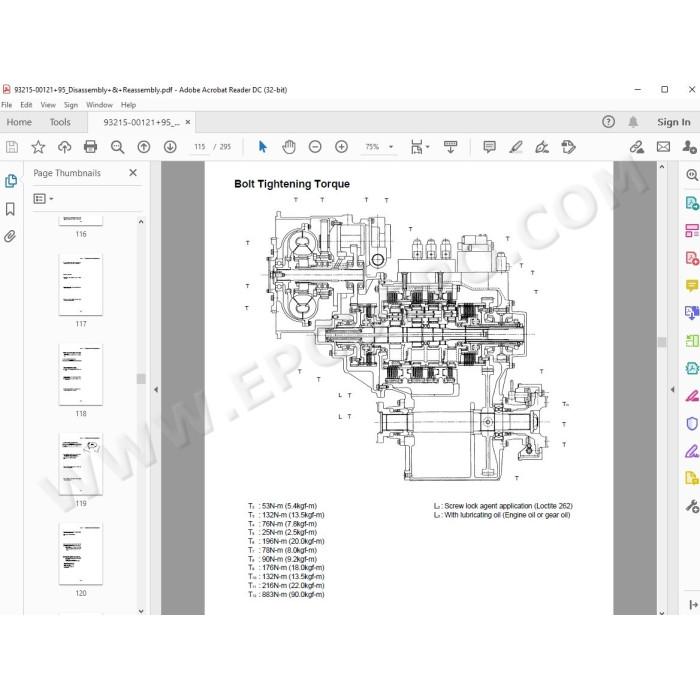Viewport: 700px width, 700px height.
Task: Collapse the right tools pane arrow
Action: 672,390
